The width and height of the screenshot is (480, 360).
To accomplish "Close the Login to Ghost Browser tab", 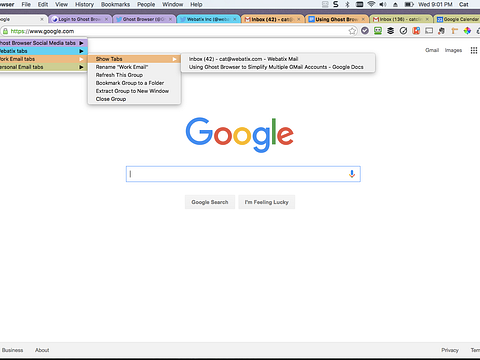I will (x=106, y=19).
